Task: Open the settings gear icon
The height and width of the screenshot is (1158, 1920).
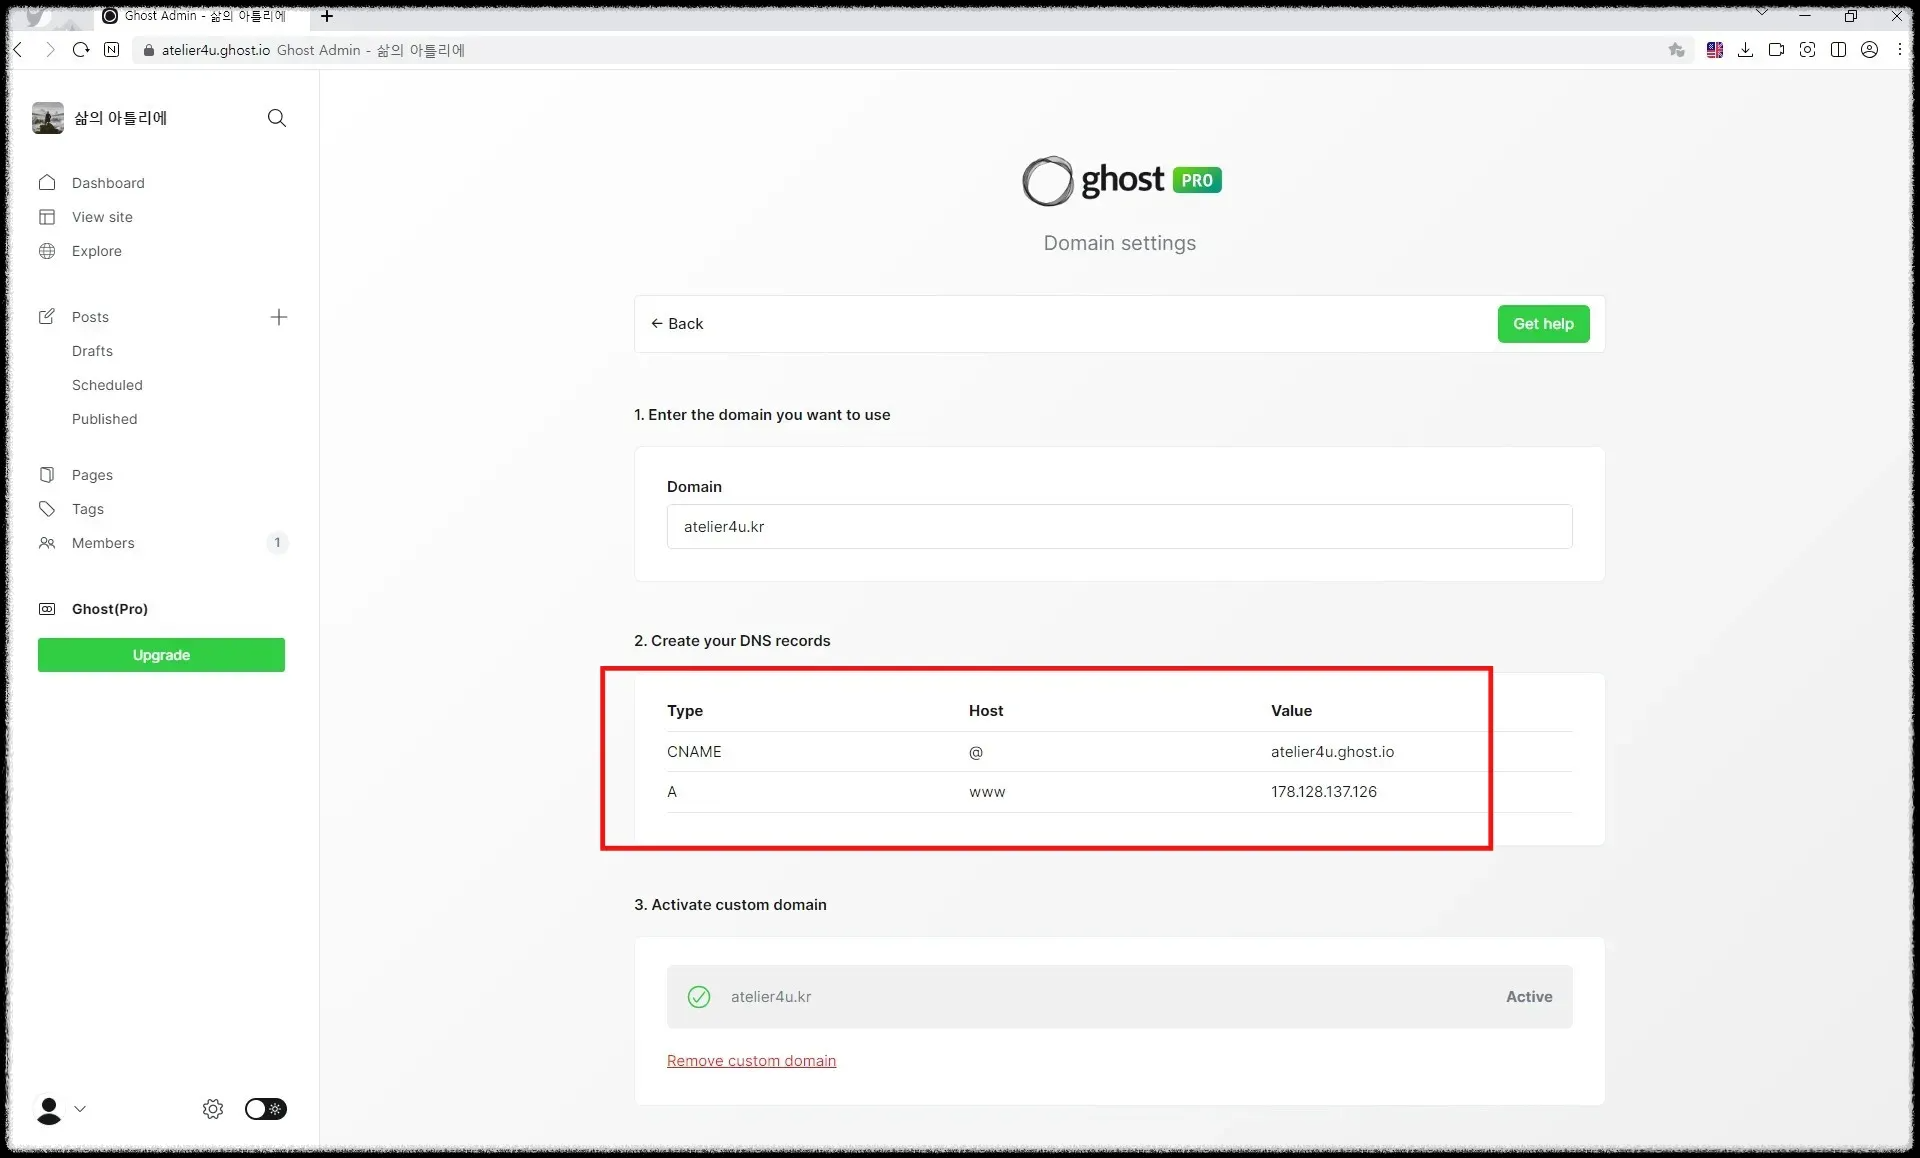Action: (213, 1109)
